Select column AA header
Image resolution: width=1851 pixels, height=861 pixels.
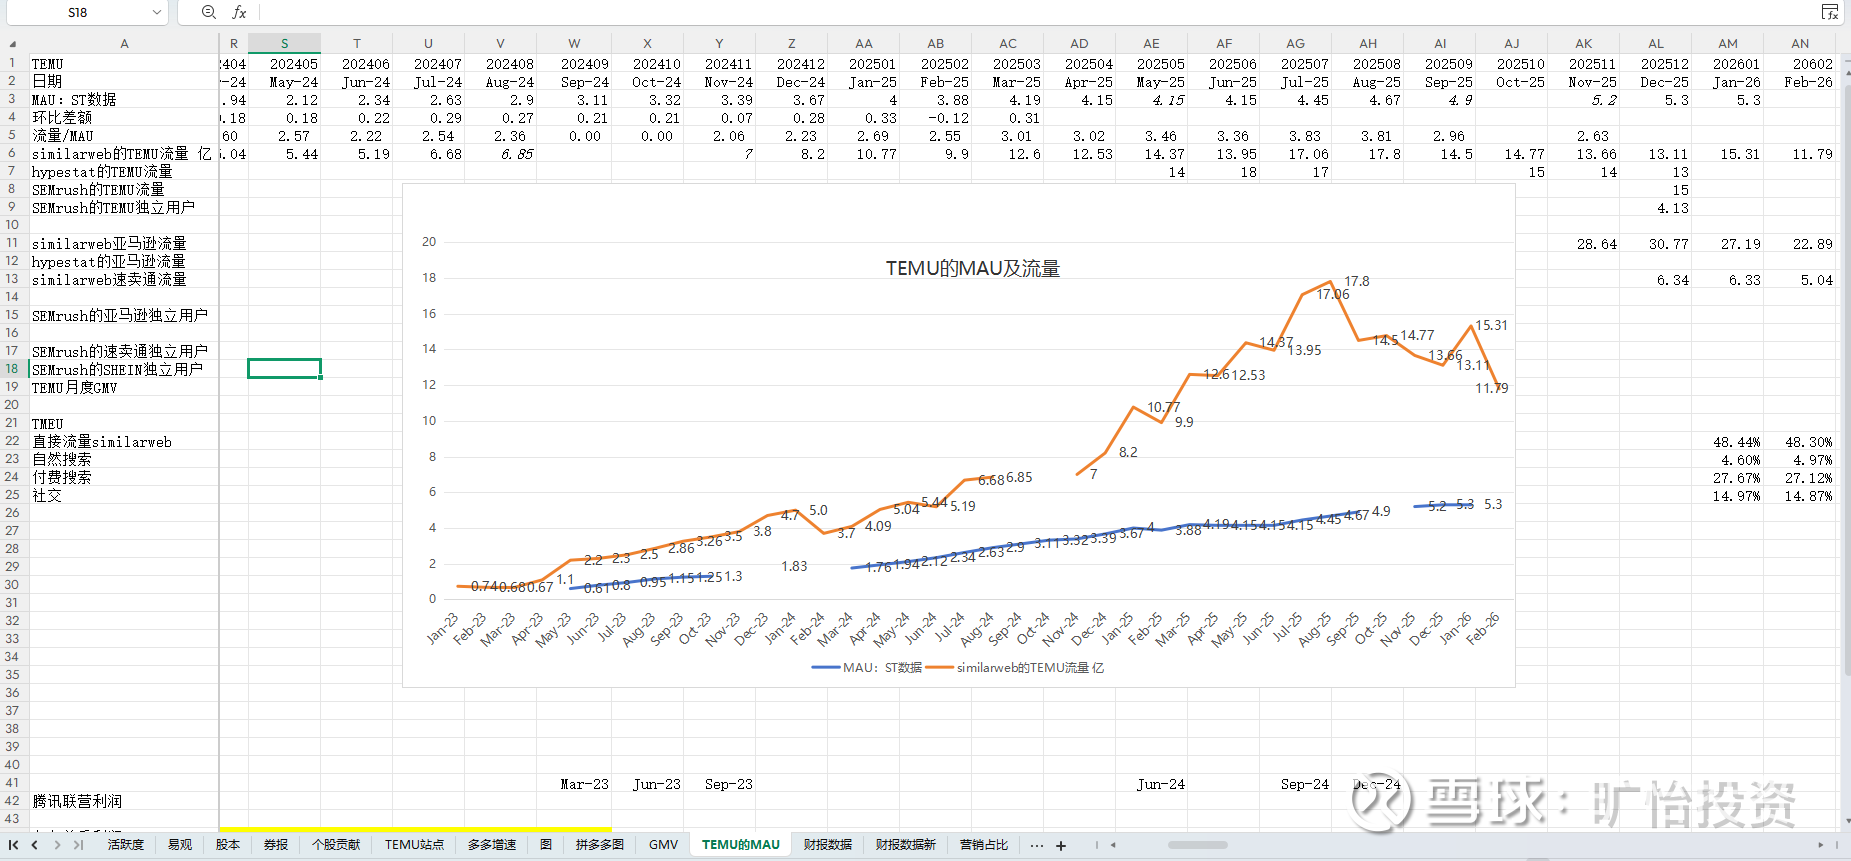click(864, 44)
